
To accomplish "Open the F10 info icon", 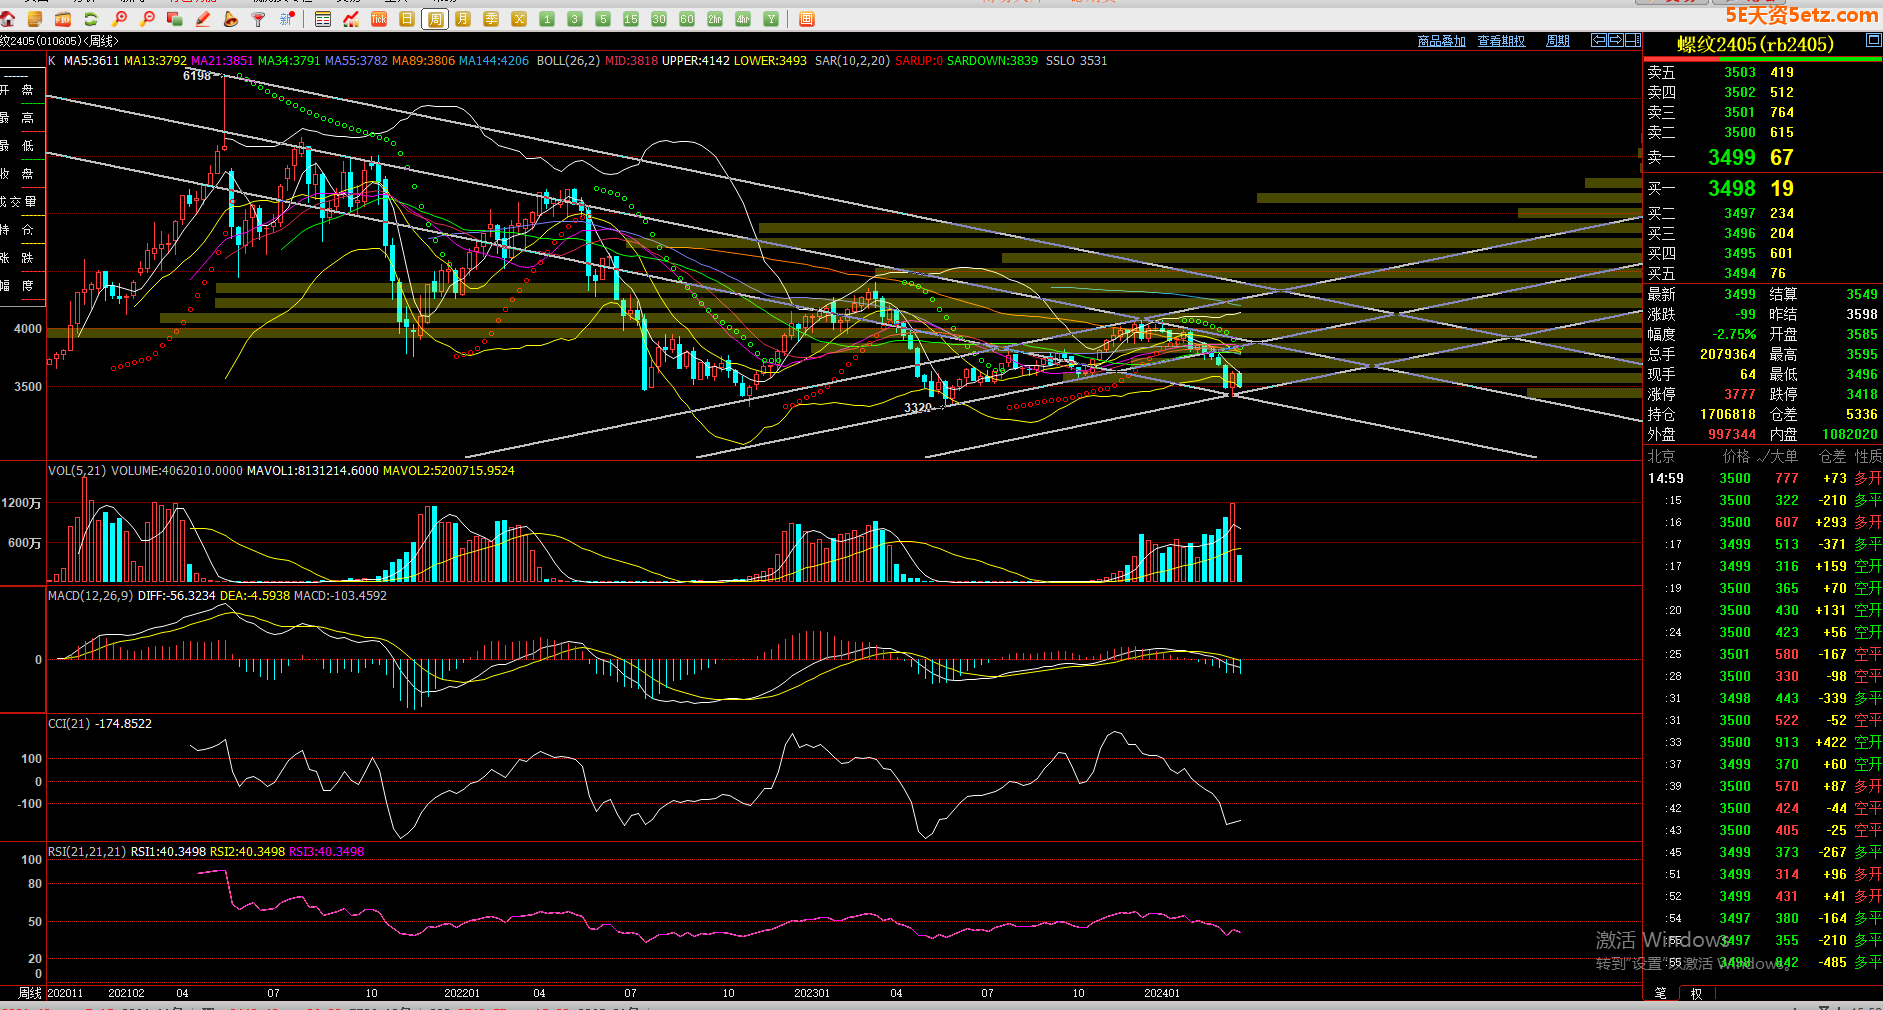I will click(x=62, y=19).
